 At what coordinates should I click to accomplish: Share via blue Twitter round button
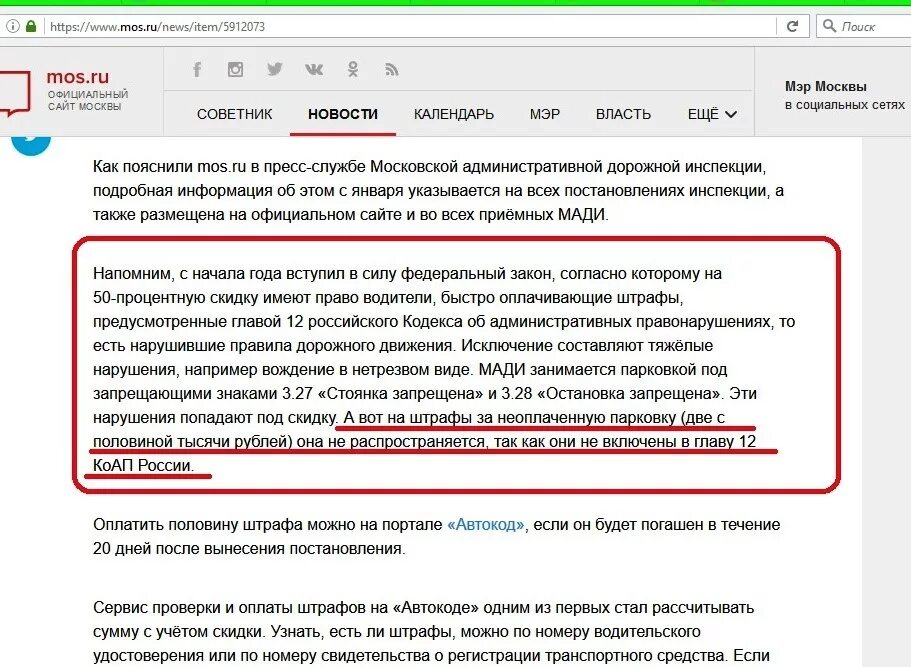click(31, 144)
